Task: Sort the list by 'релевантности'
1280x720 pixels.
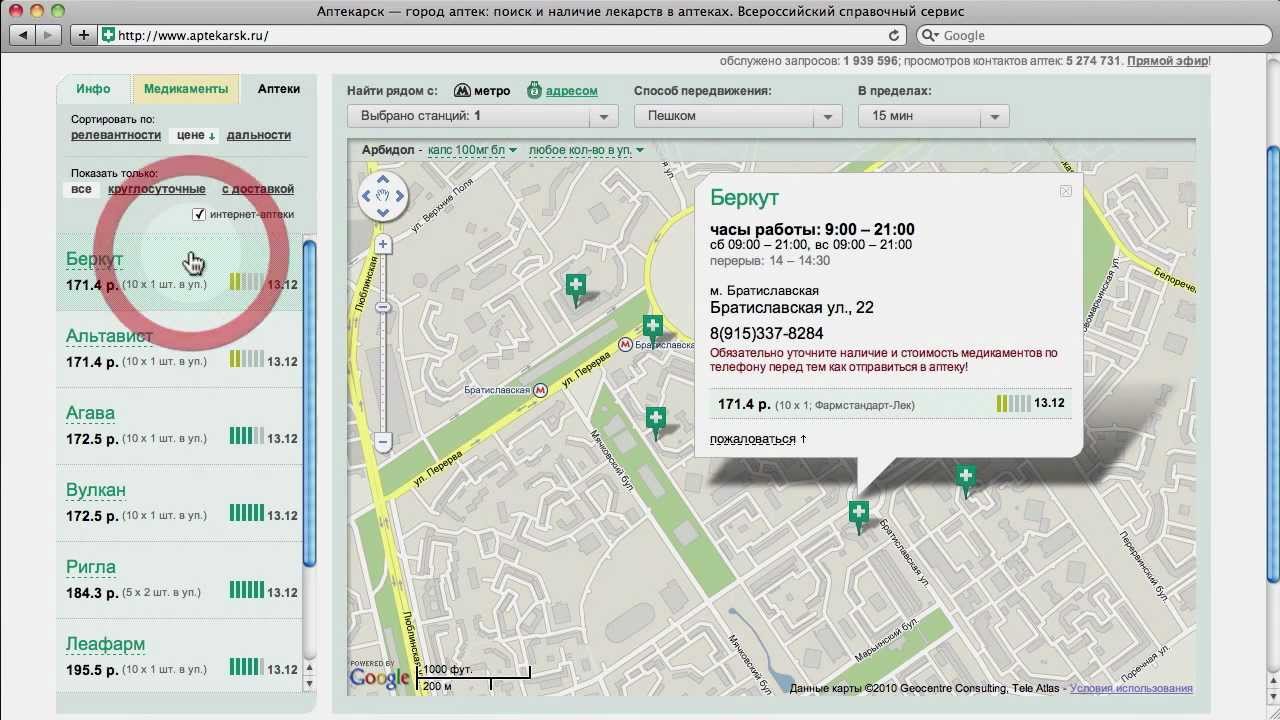Action: 116,135
